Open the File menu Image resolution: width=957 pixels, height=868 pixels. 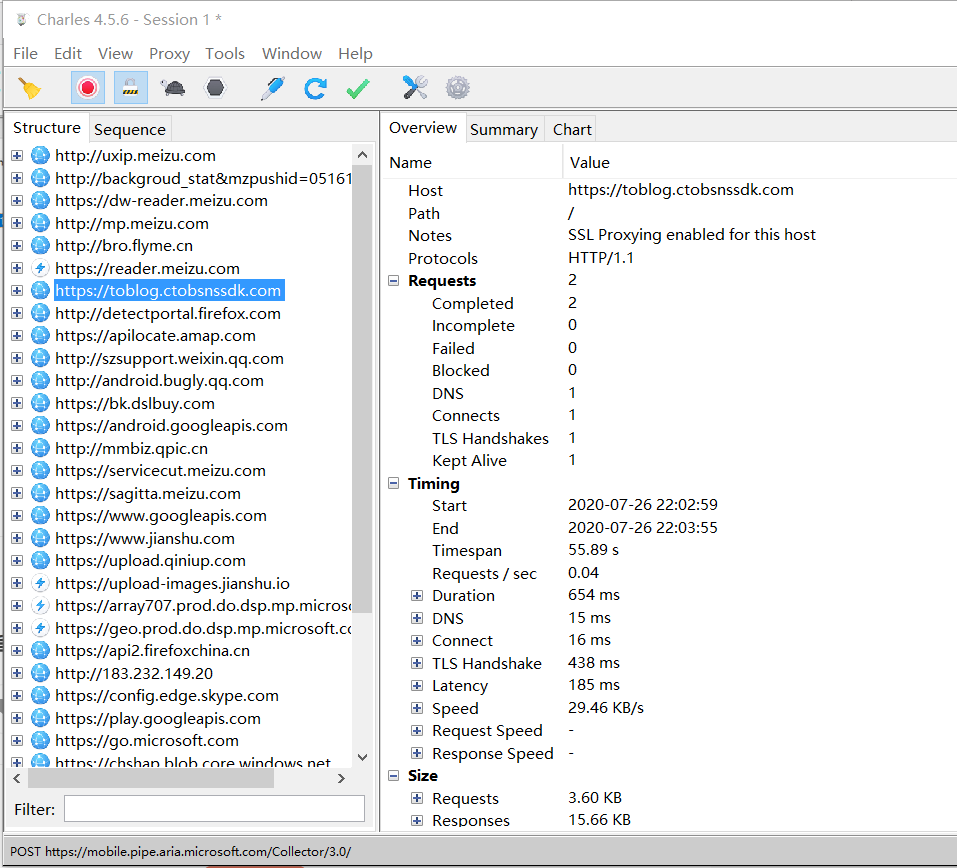pyautogui.click(x=26, y=54)
